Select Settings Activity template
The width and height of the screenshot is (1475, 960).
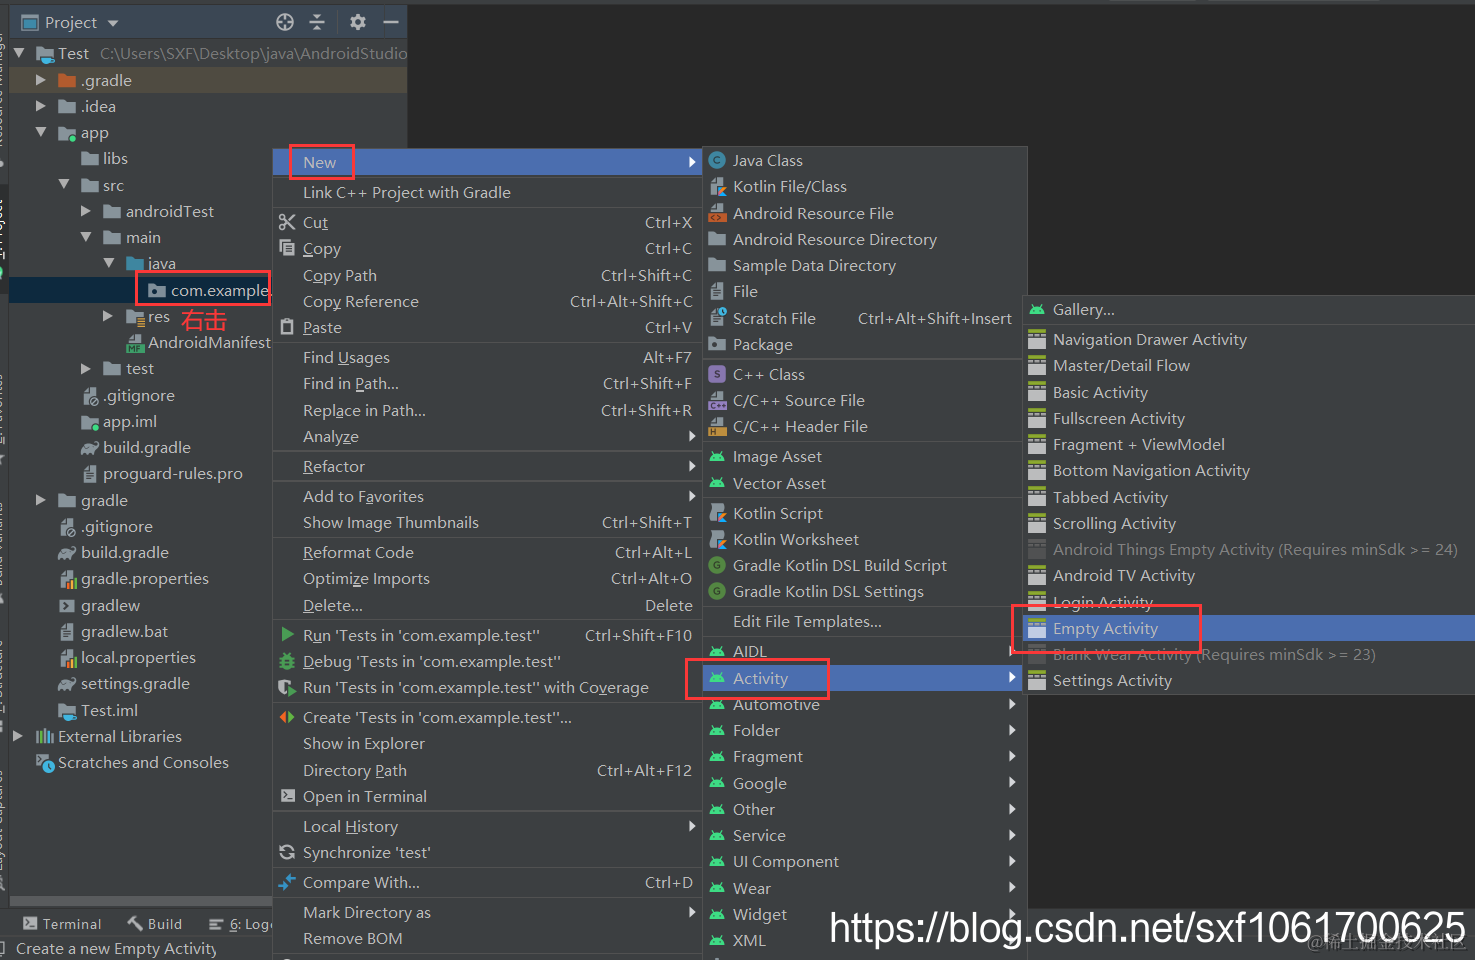click(1248, 681)
